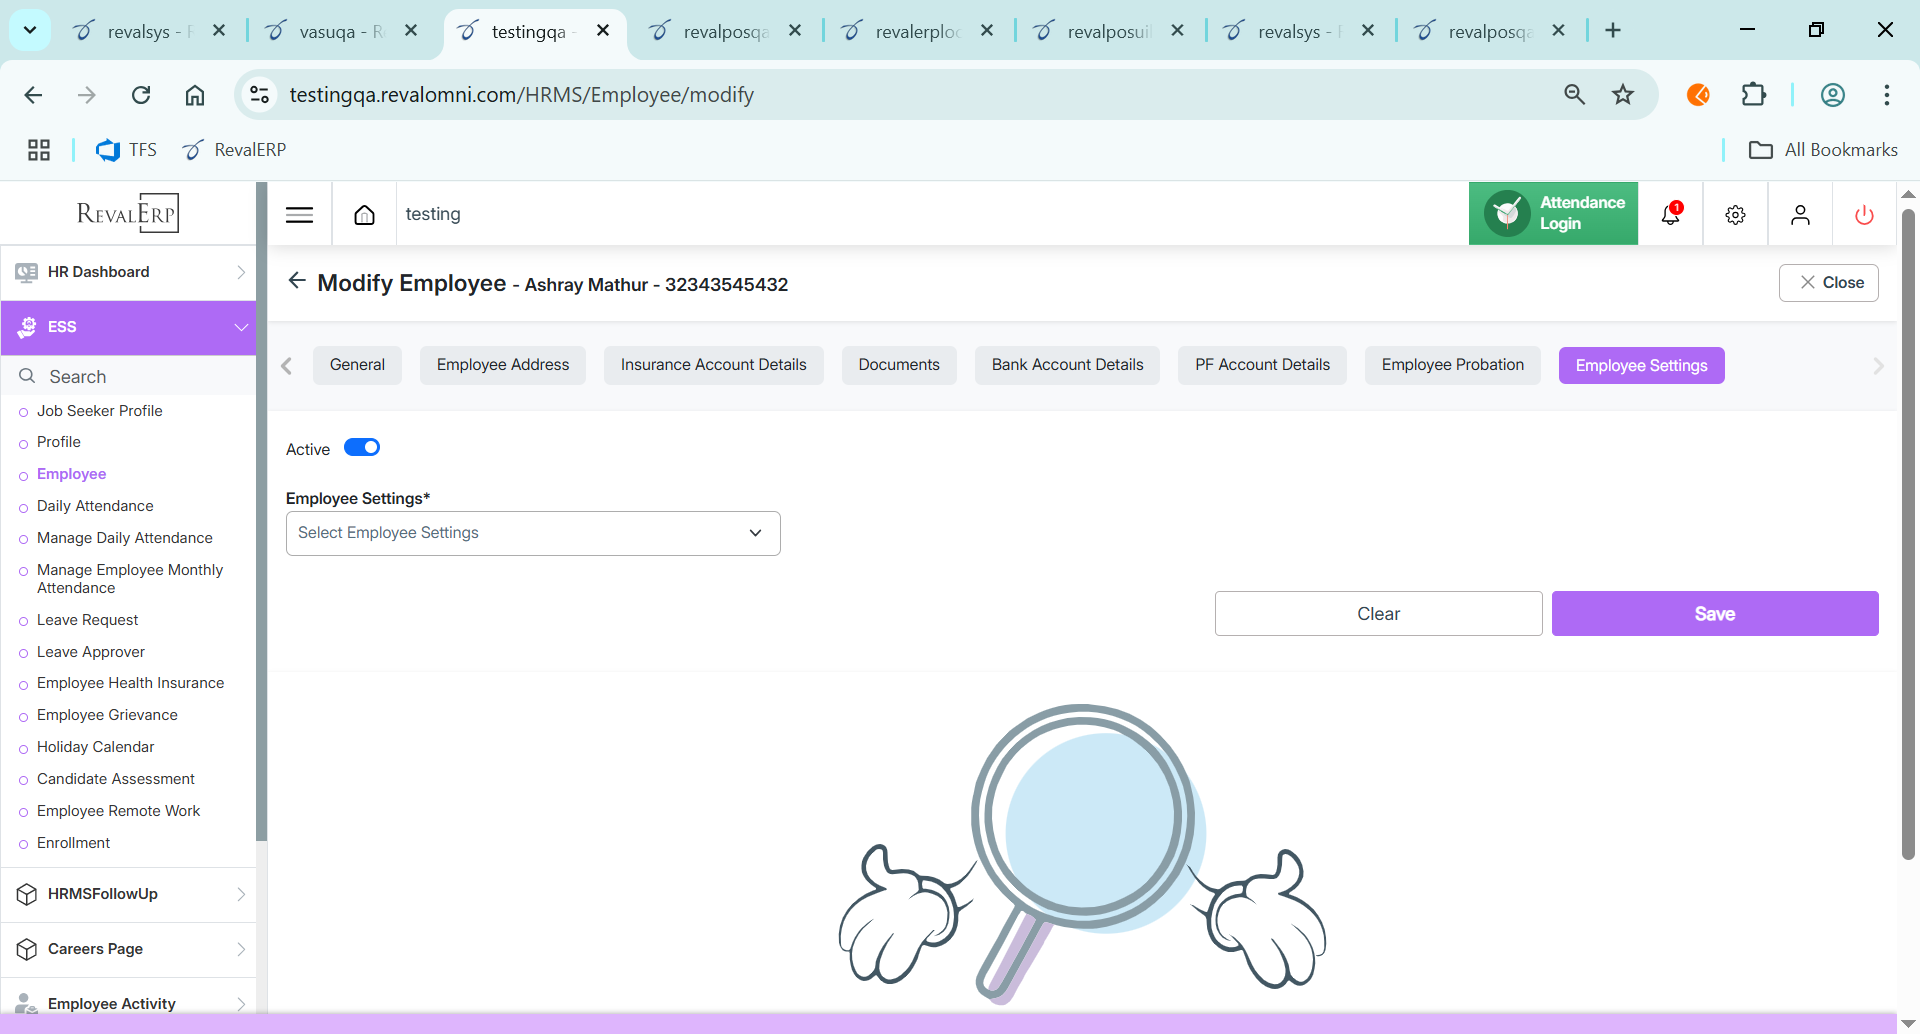The width and height of the screenshot is (1920, 1034).
Task: Click the Clear button
Action: 1378,614
